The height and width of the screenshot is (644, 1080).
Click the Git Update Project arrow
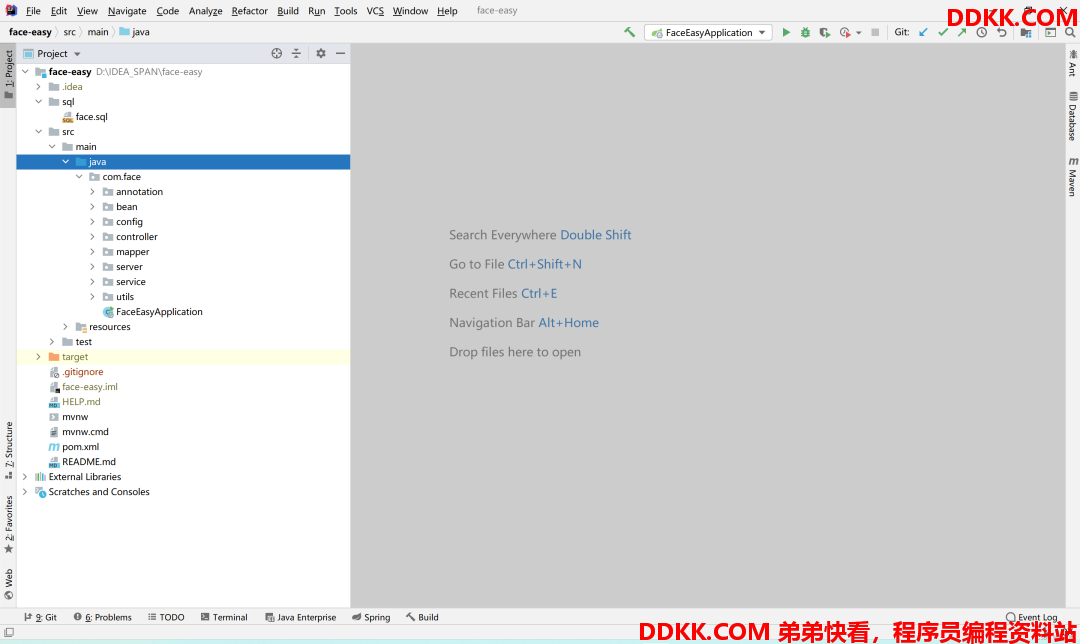point(923,32)
